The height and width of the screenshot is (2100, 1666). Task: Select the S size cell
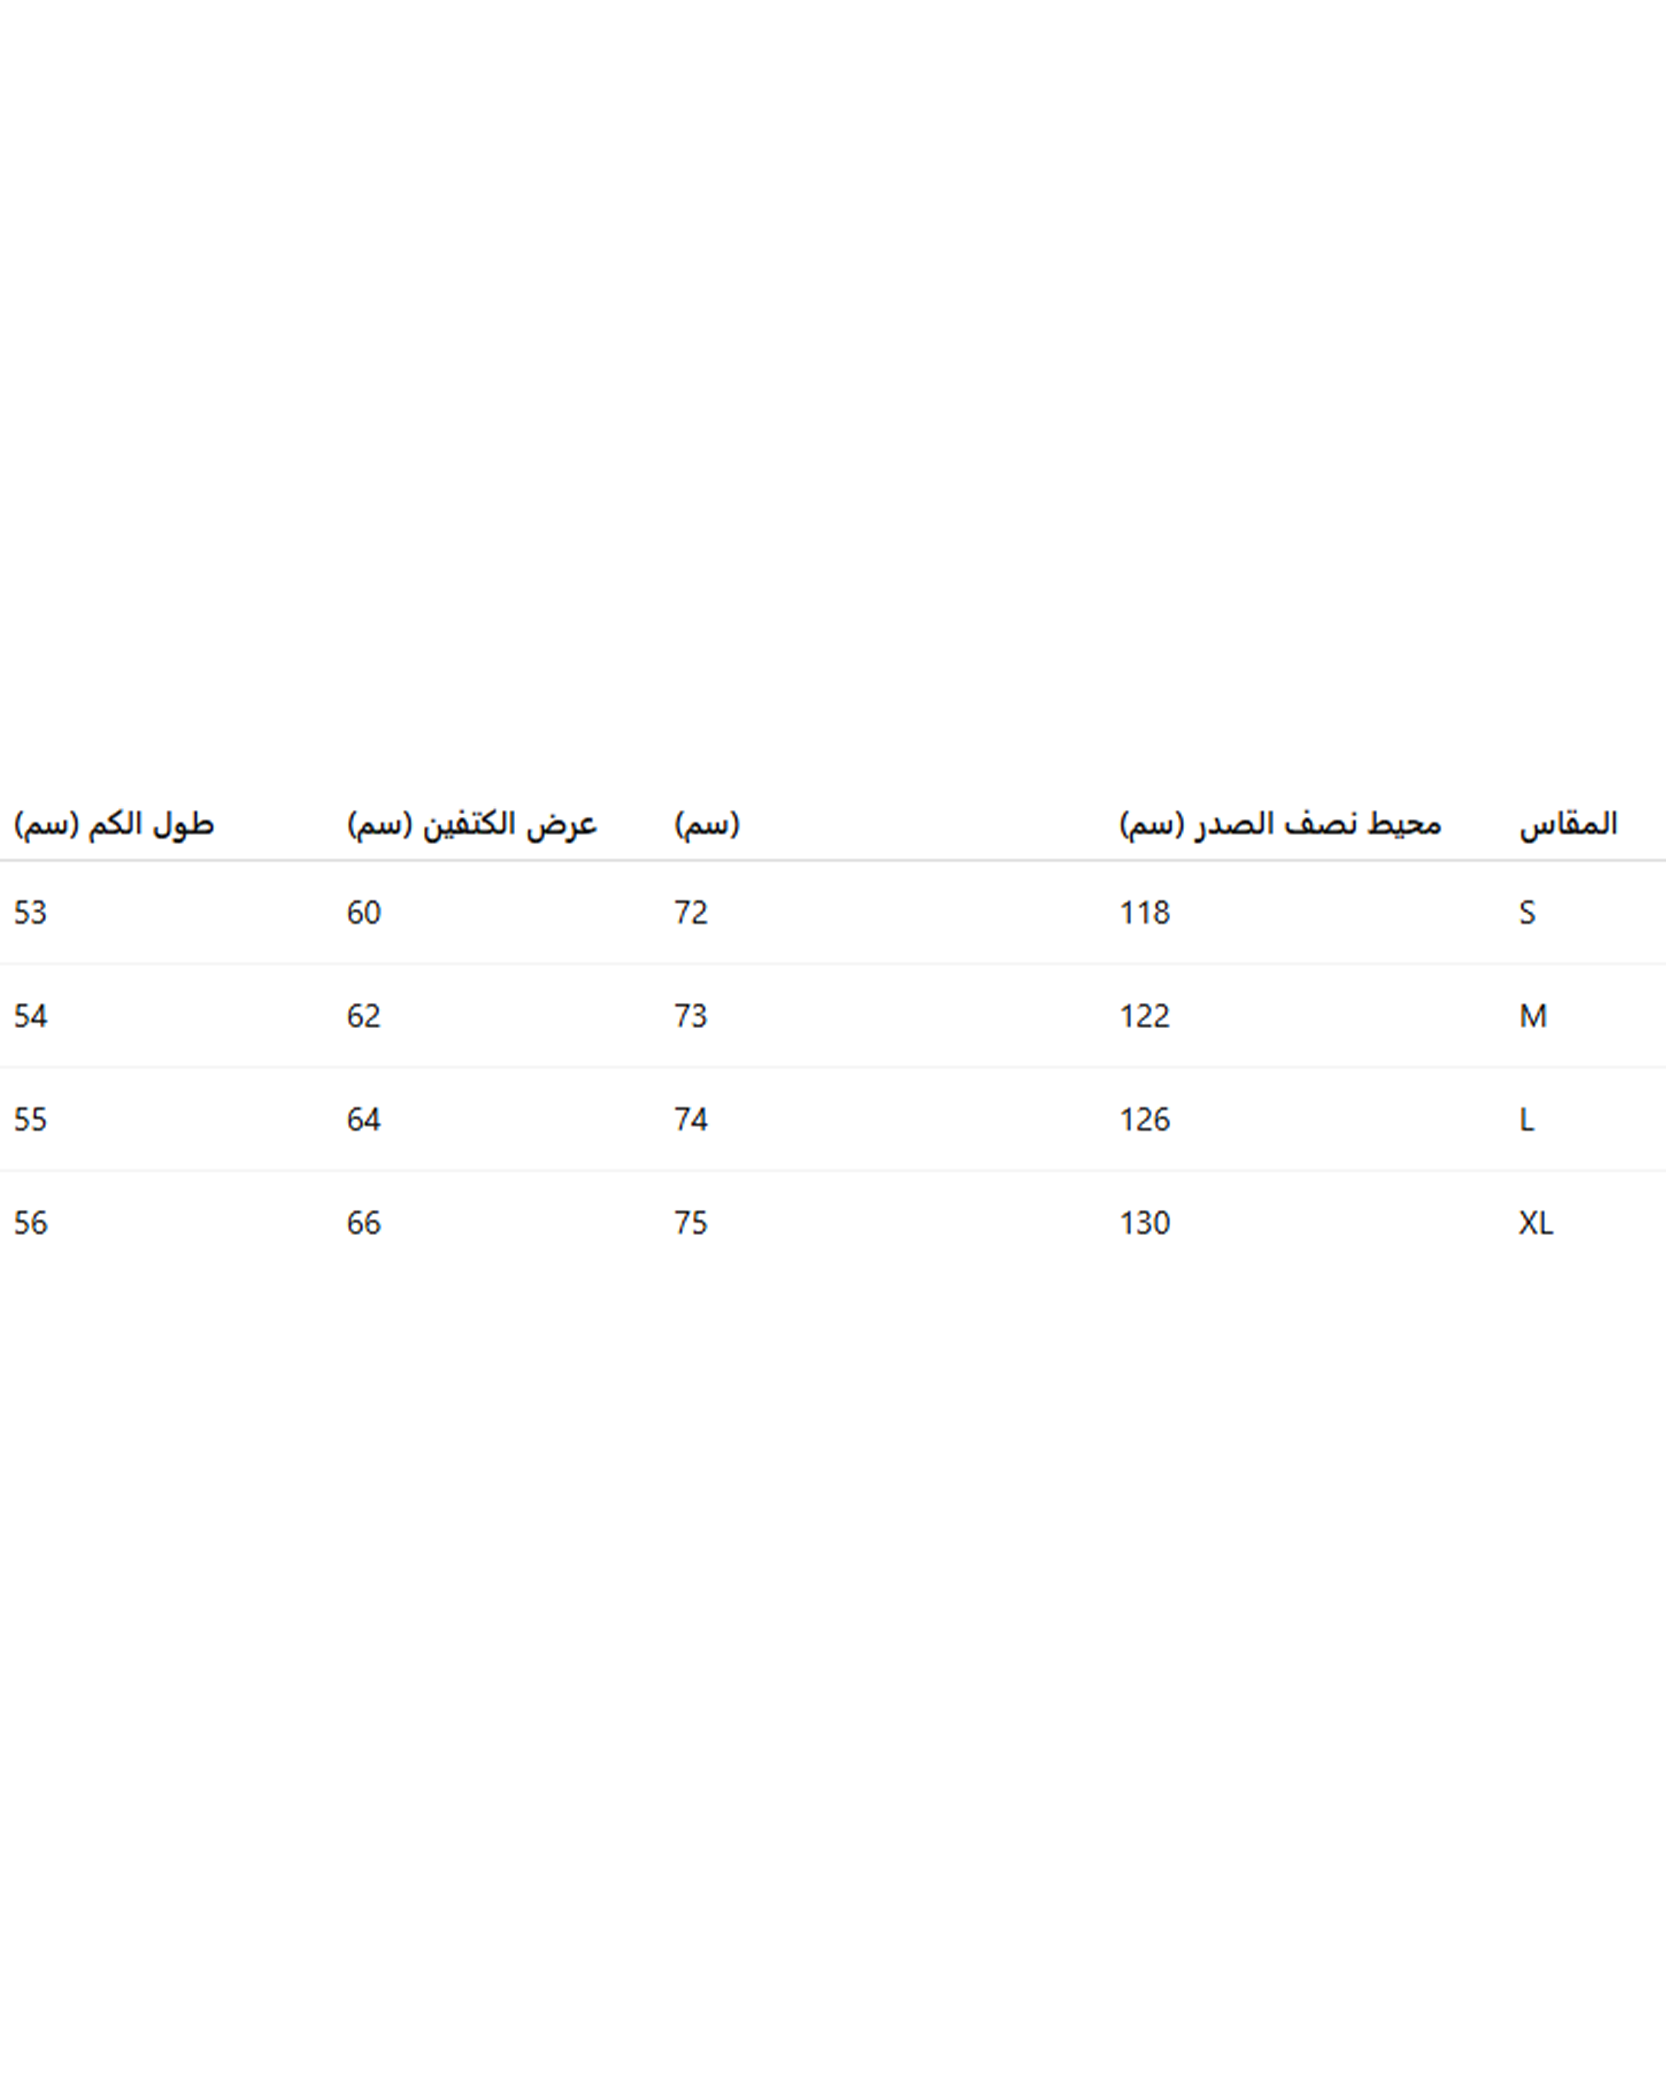1527,912
